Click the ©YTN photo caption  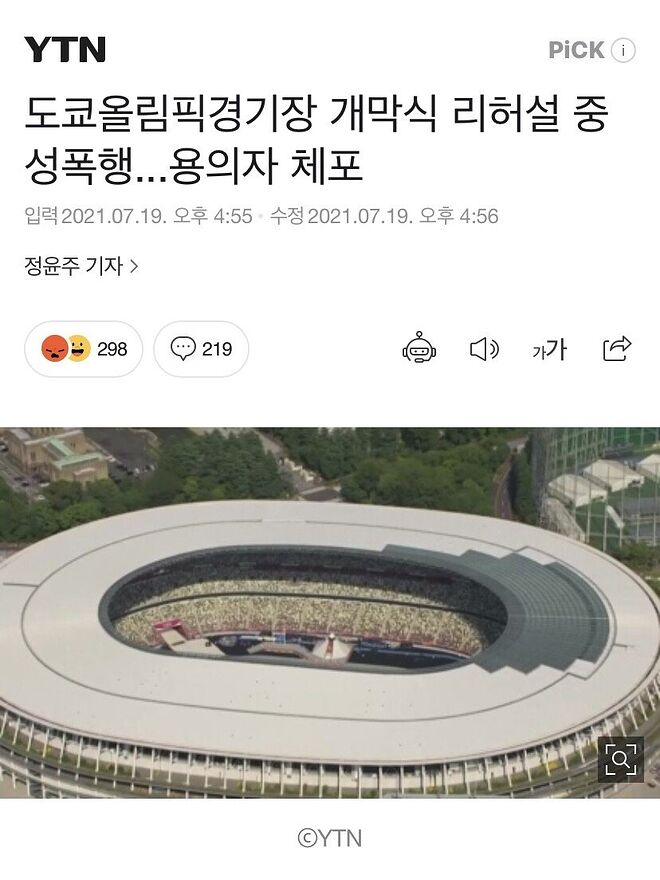[330, 838]
